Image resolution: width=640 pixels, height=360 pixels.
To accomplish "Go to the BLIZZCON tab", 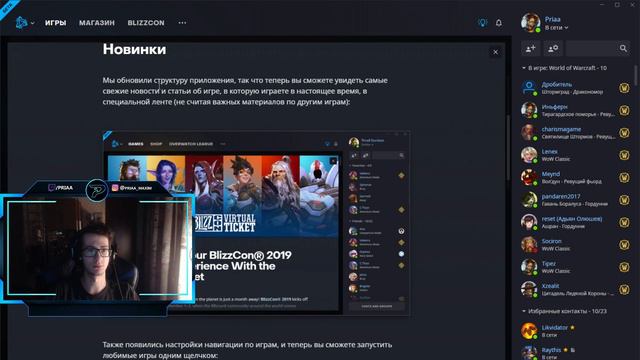I will 146,23.
